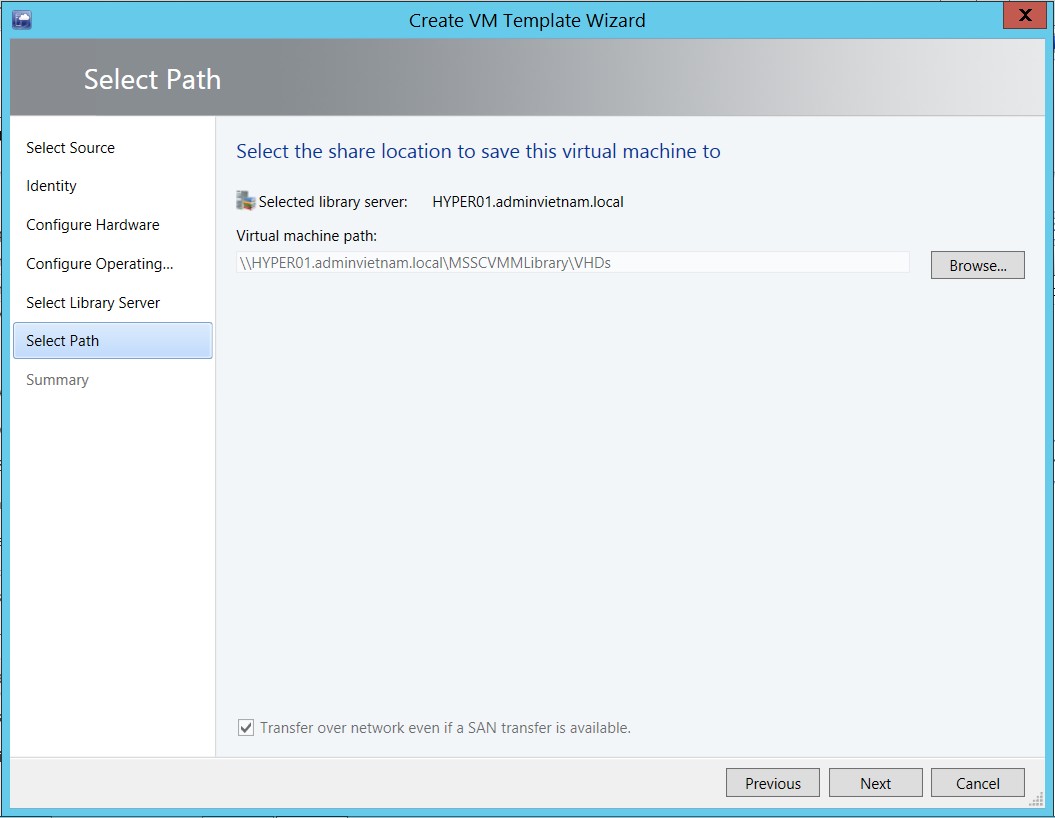Click the resize grip at window corner

point(1036,798)
